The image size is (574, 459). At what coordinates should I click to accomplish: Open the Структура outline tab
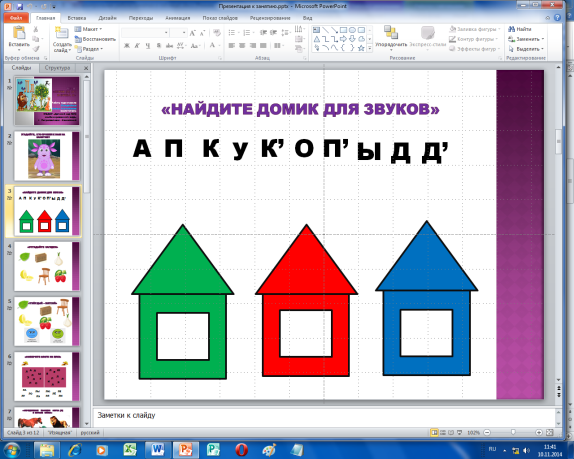point(57,68)
